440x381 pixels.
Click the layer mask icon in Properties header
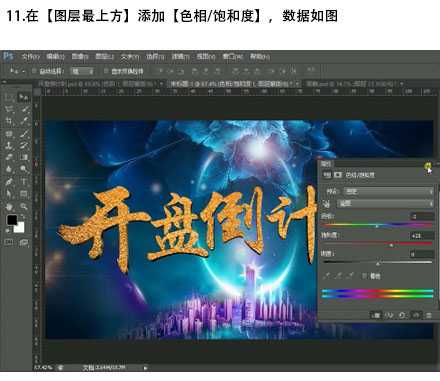pos(338,175)
